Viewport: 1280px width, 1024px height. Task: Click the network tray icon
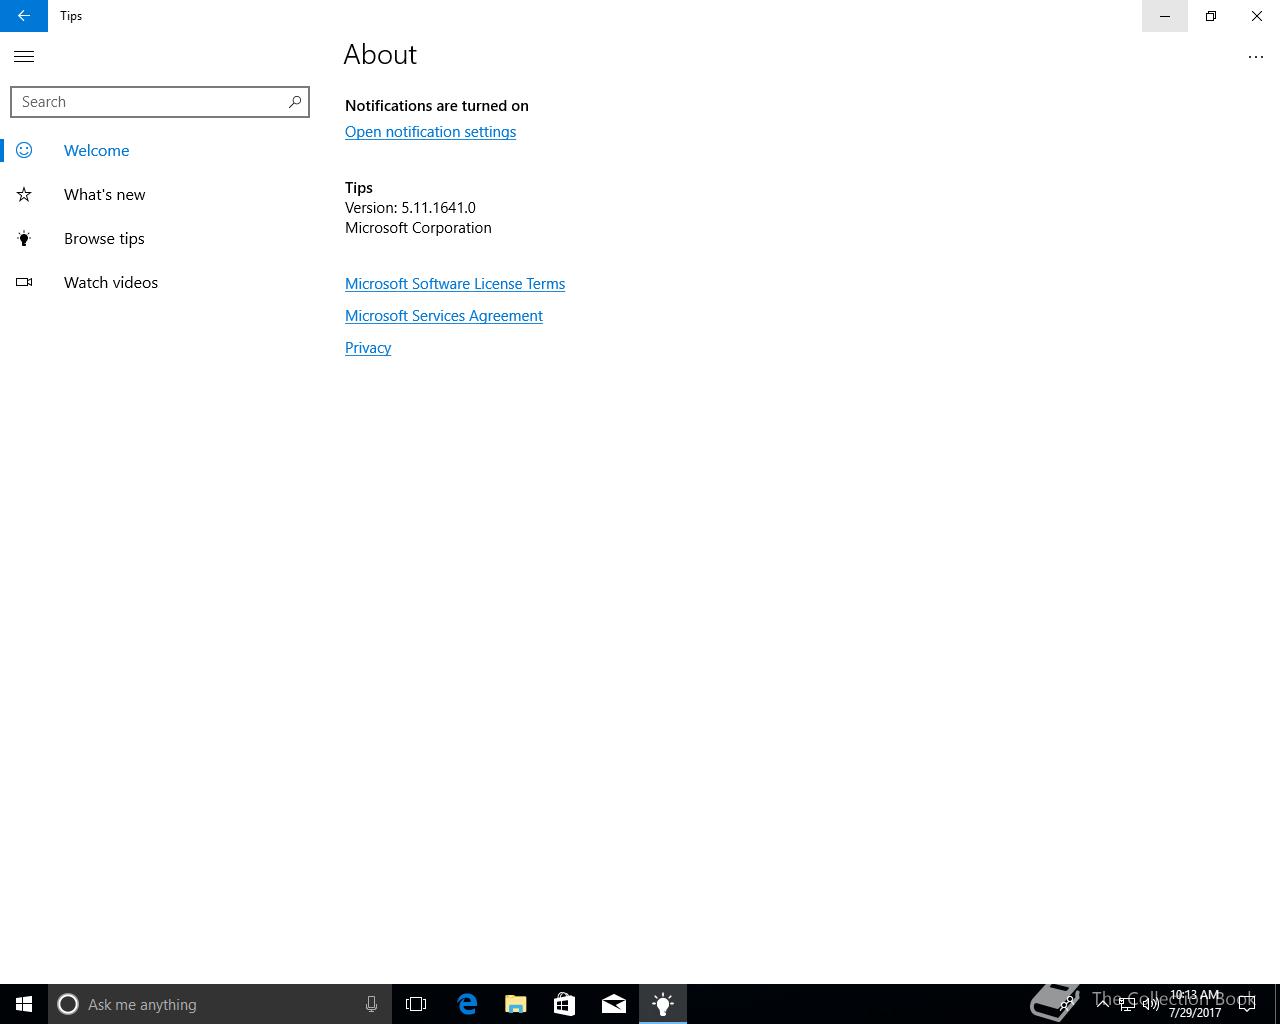pos(1127,1004)
